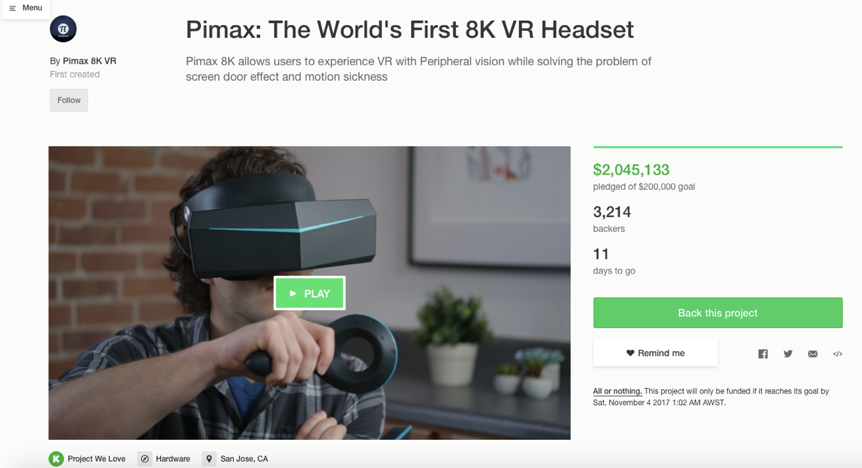The image size is (862, 468).
Task: Share project via Twitter icon
Action: 788,354
